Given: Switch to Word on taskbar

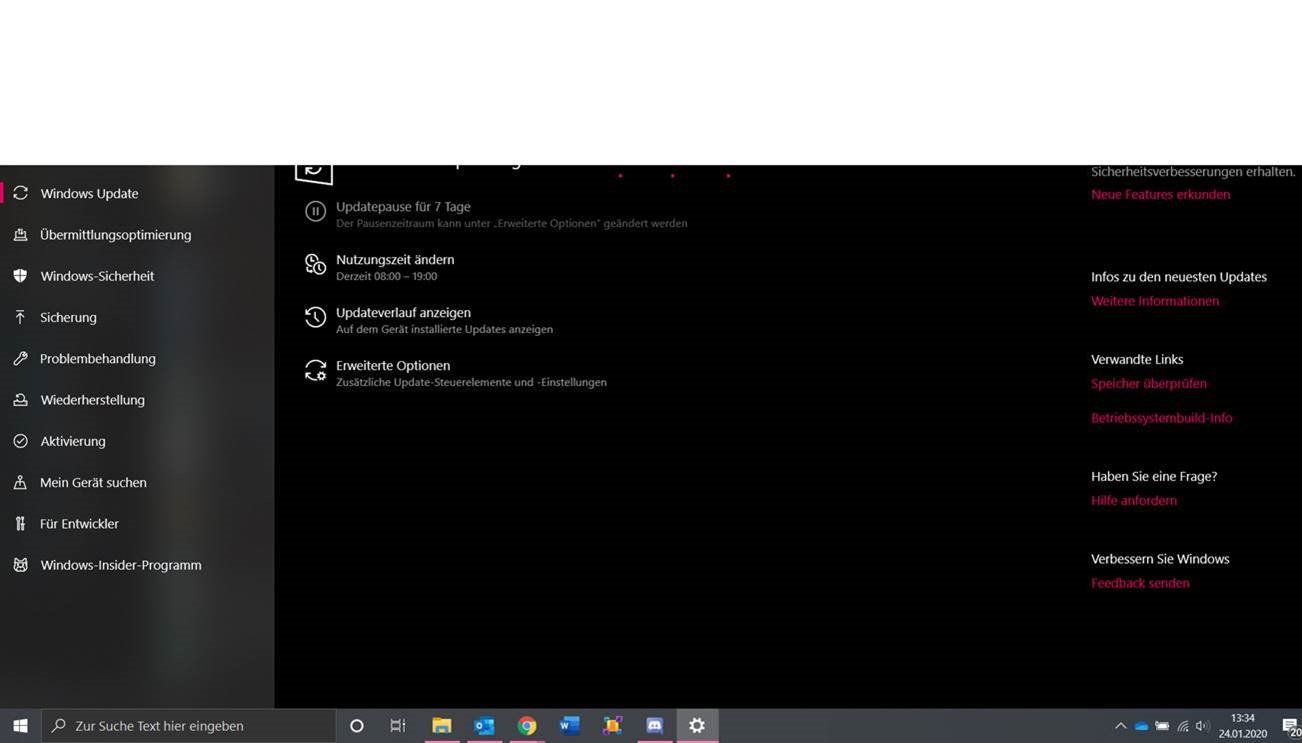Looking at the screenshot, I should [570, 726].
